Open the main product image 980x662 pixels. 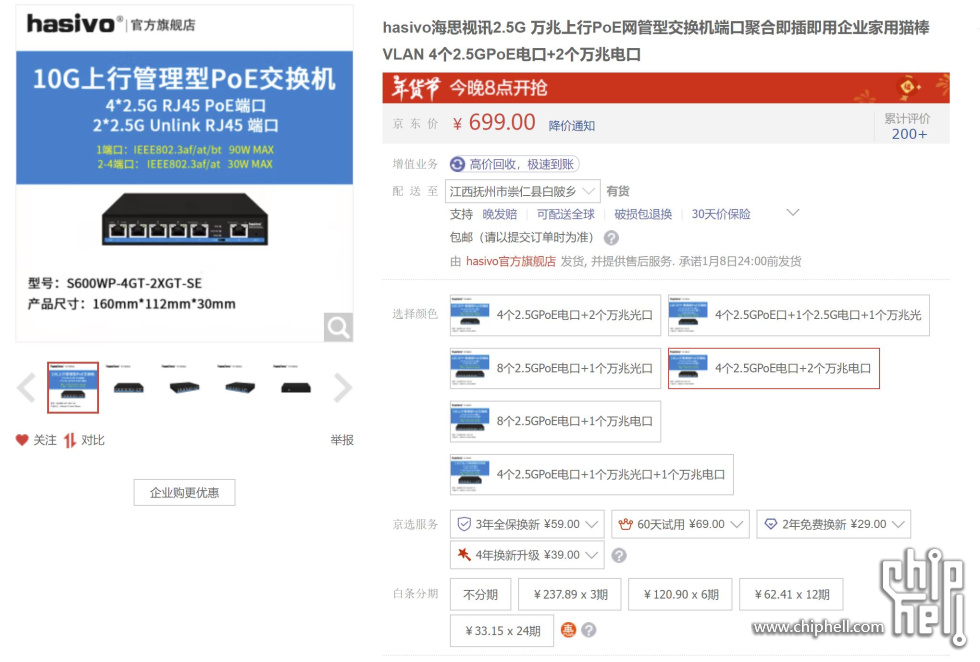click(184, 174)
